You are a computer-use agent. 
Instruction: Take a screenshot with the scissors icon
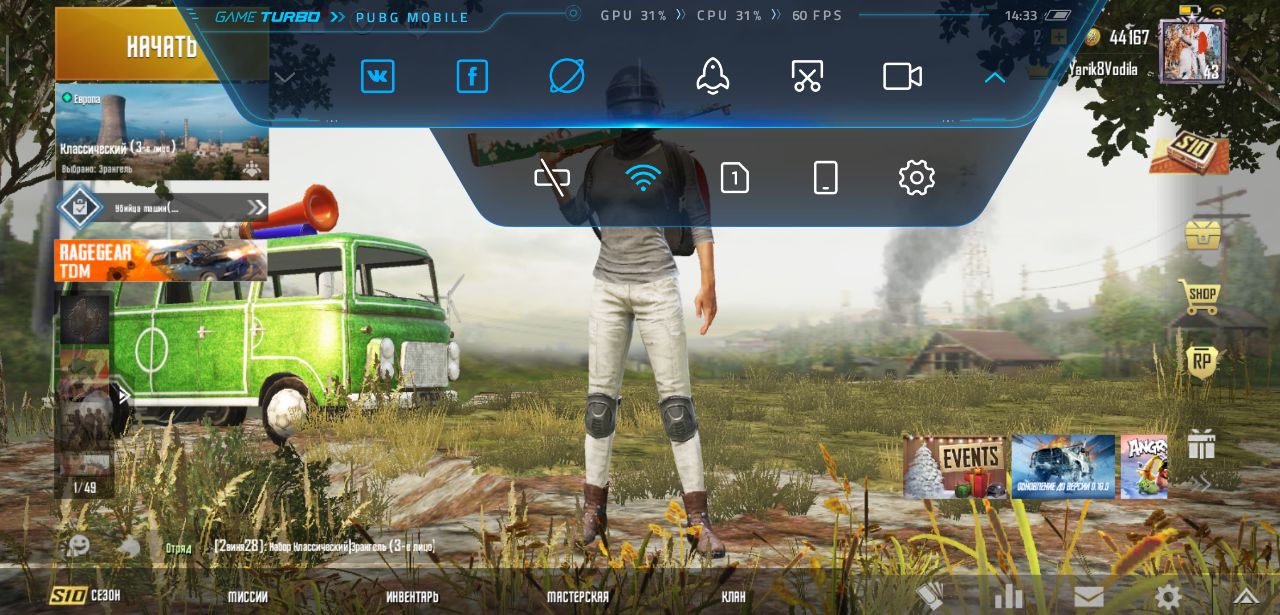pos(807,77)
